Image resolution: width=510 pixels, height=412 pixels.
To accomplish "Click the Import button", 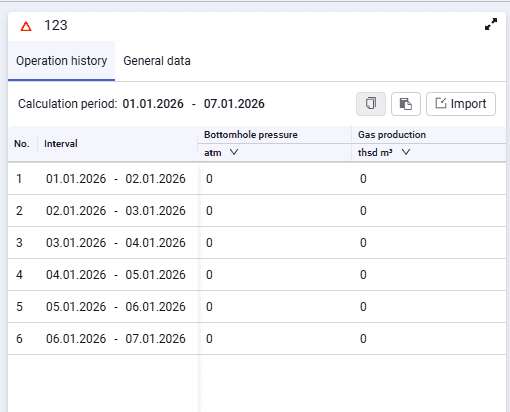I will [x=461, y=104].
